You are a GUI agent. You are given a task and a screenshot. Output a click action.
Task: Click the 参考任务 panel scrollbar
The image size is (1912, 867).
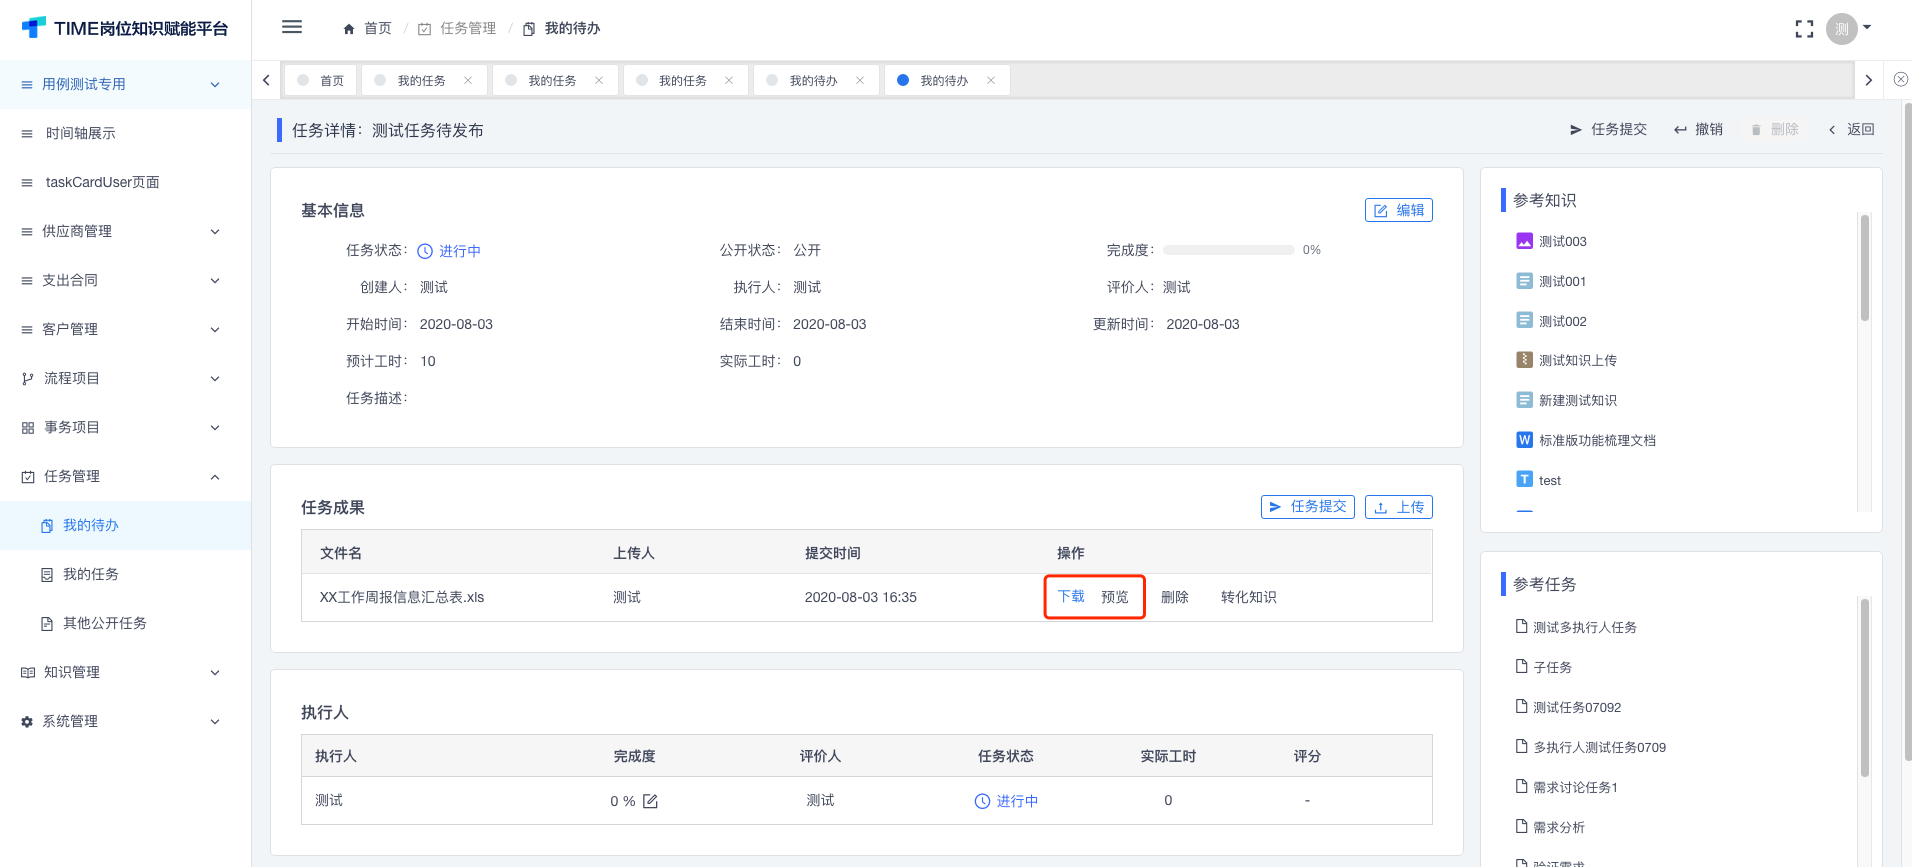(1864, 688)
